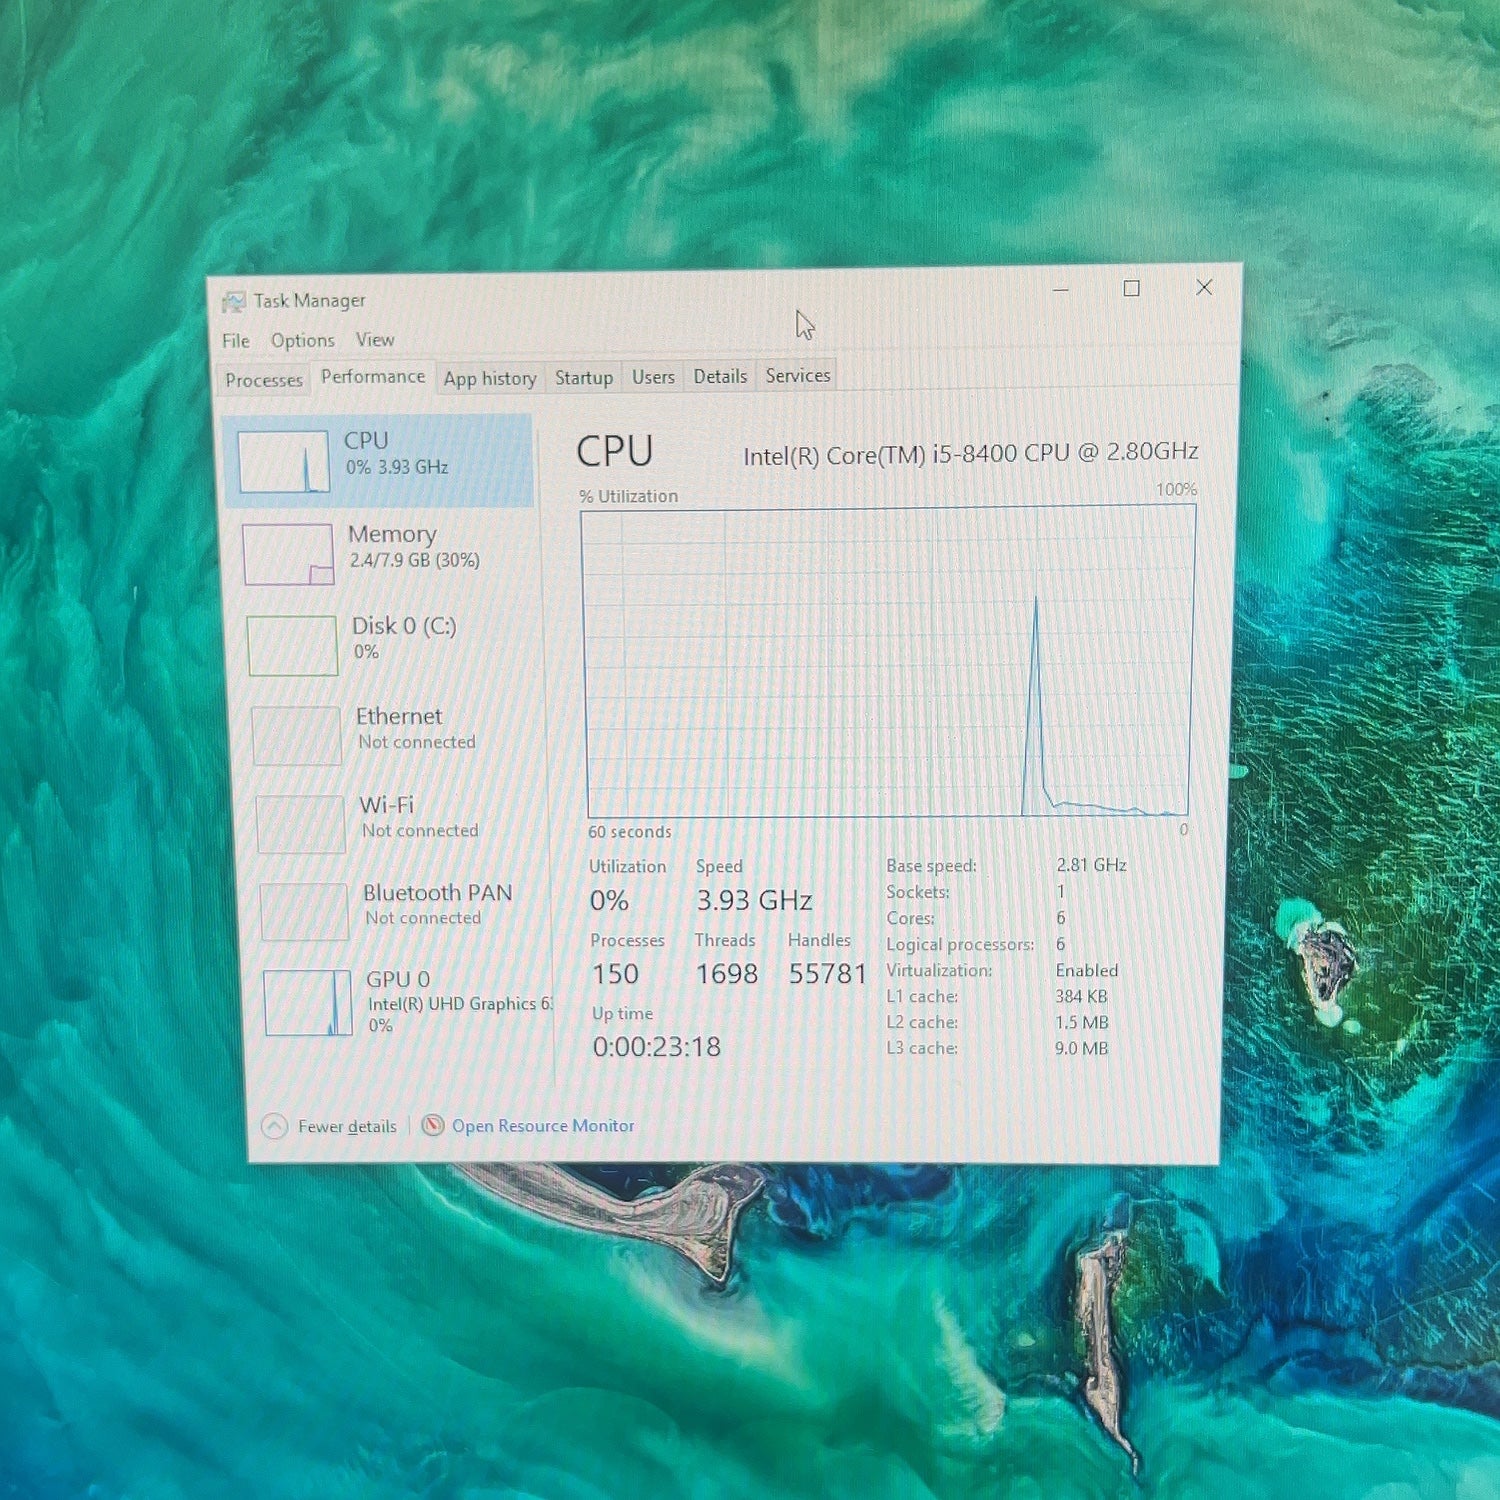This screenshot has width=1500, height=1500.
Task: Select Memory graph thumbnail in sidebar
Action: [x=288, y=554]
